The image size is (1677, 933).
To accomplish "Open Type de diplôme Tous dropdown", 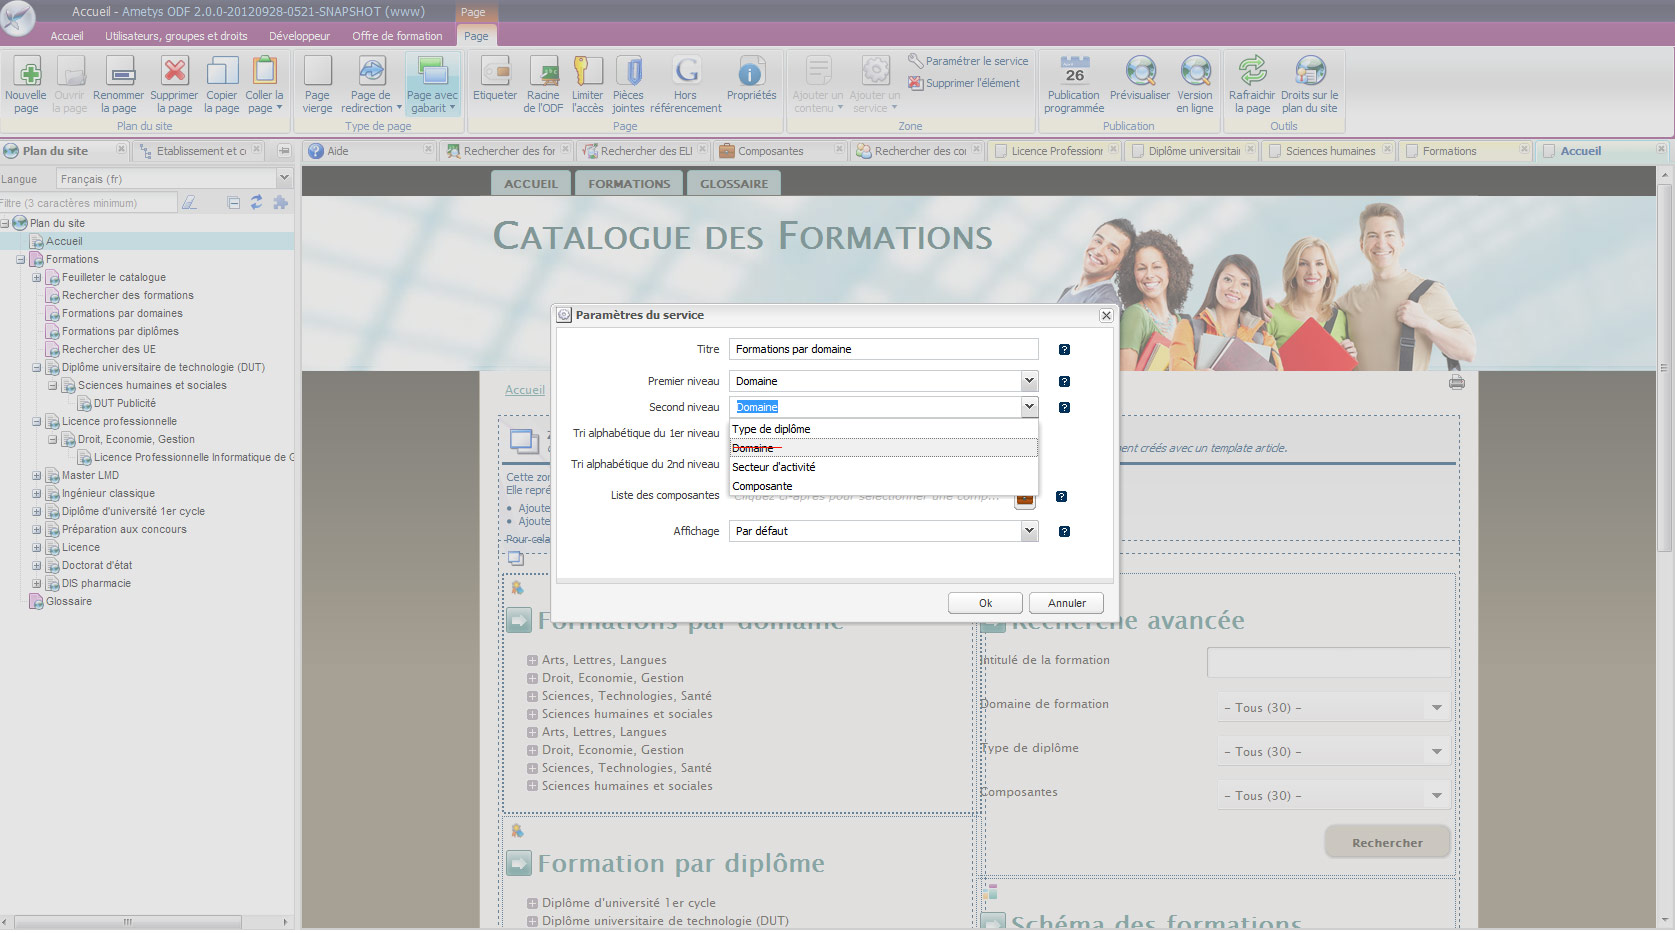I will (1334, 752).
